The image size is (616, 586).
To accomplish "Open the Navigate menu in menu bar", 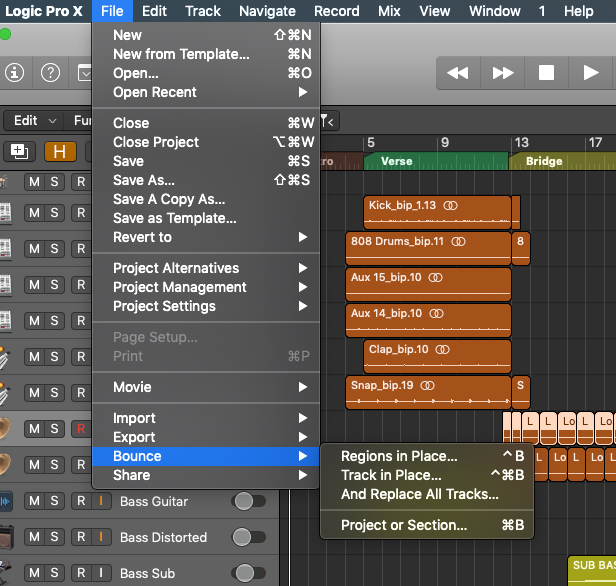I will [267, 11].
